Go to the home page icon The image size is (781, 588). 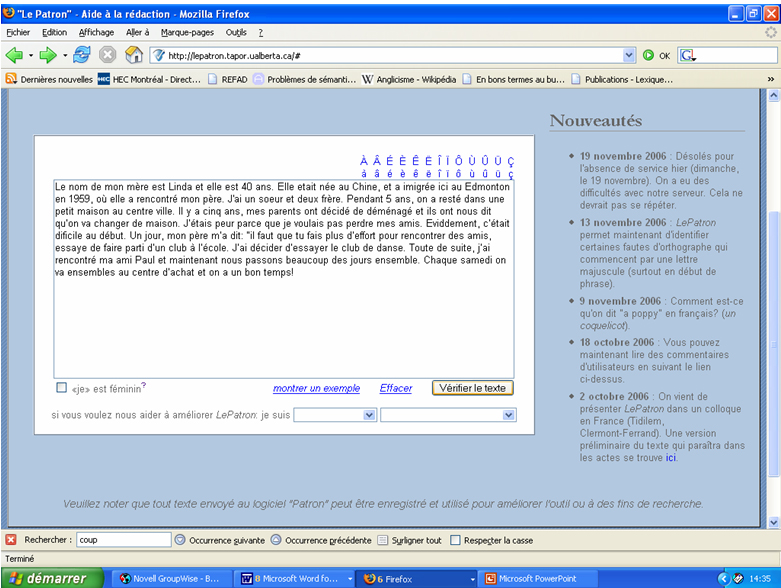pyautogui.click(x=133, y=55)
